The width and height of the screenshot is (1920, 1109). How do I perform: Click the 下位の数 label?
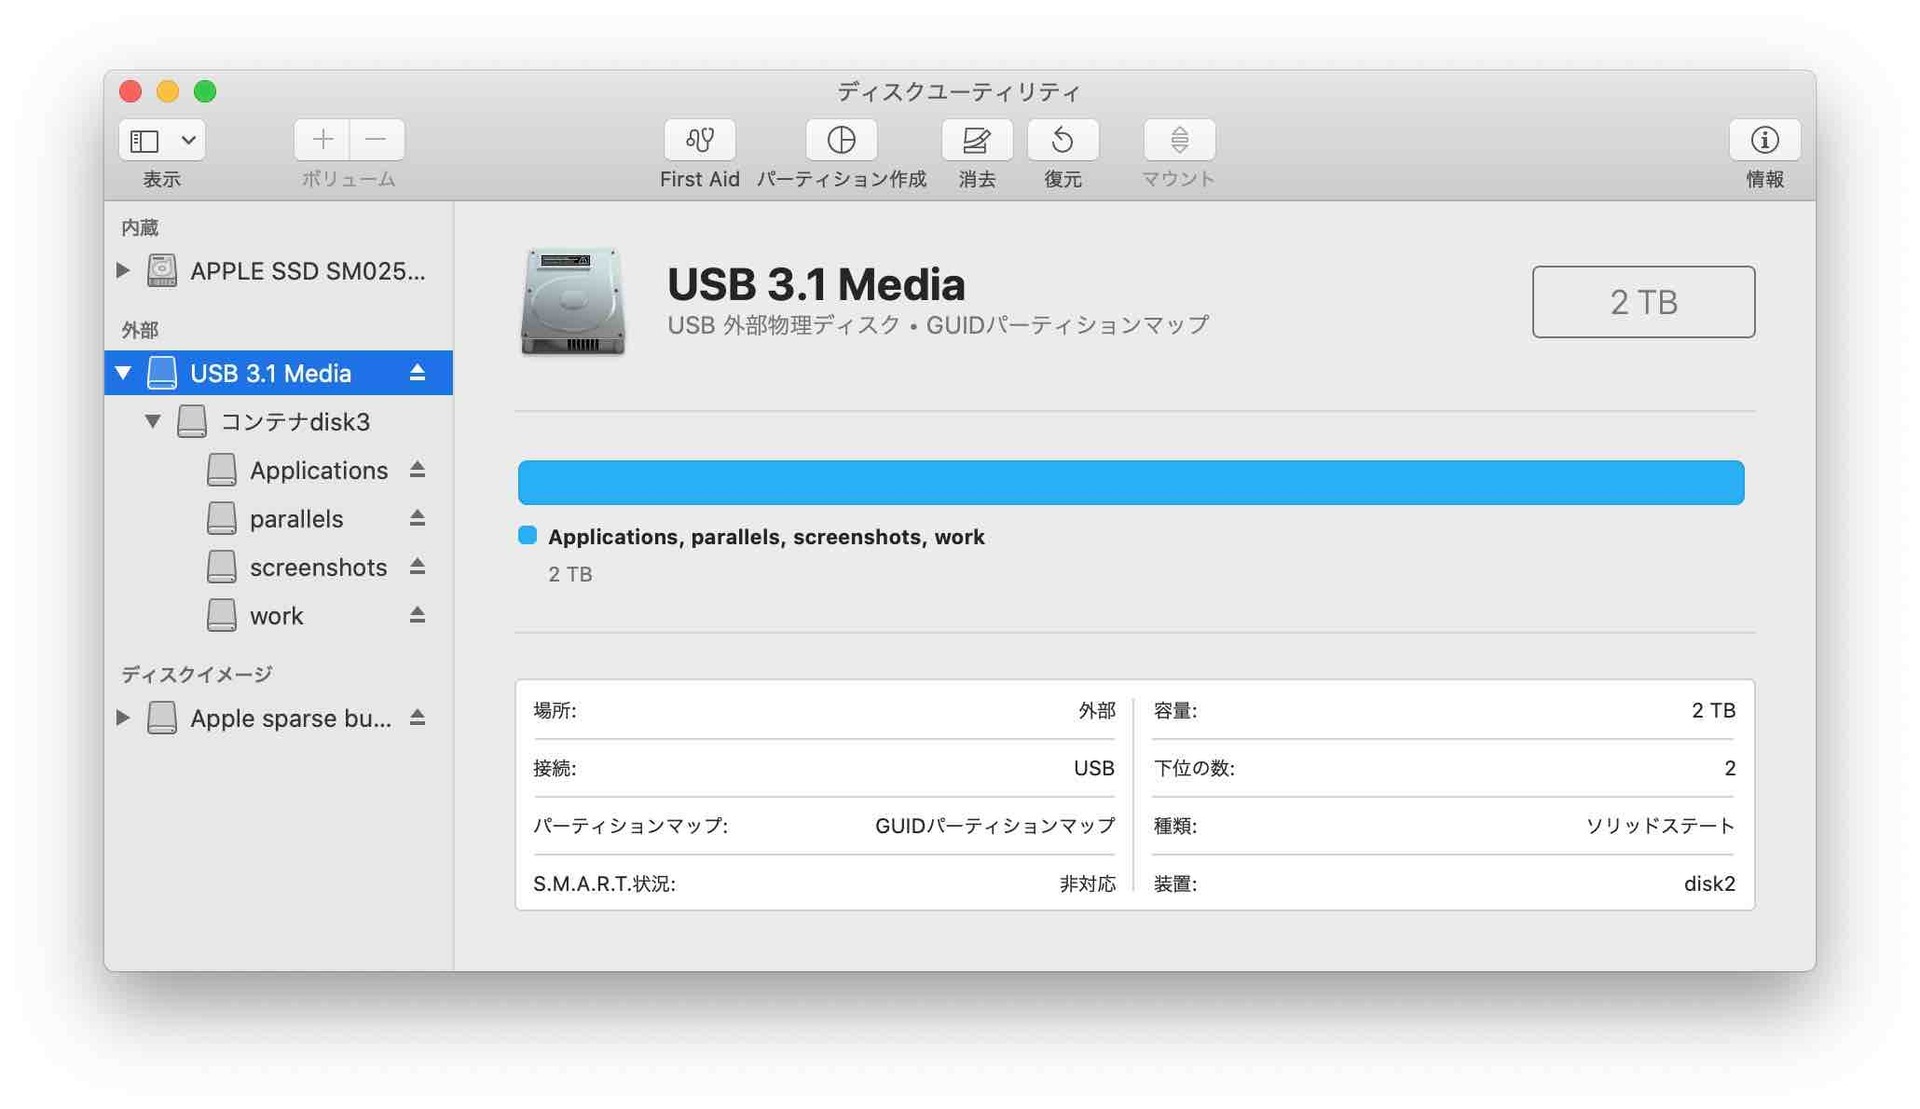point(1194,768)
